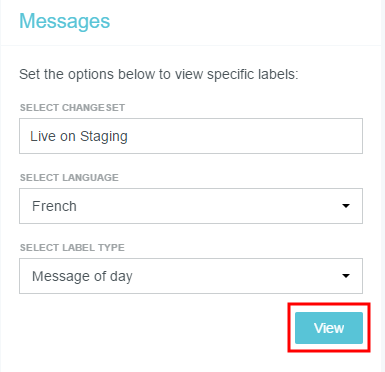
Task: Click the SELECT LABEL TYPE label
Action: tap(72, 248)
